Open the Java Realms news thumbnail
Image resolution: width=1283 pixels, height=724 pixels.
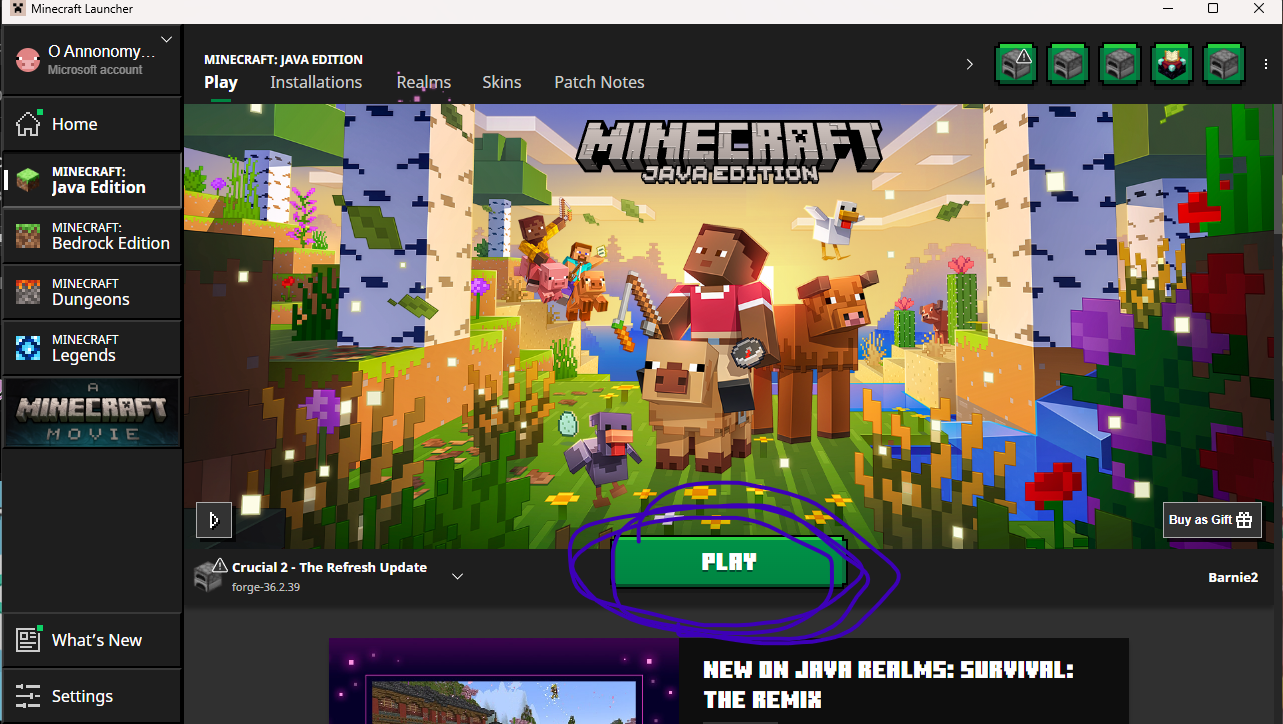coord(504,681)
